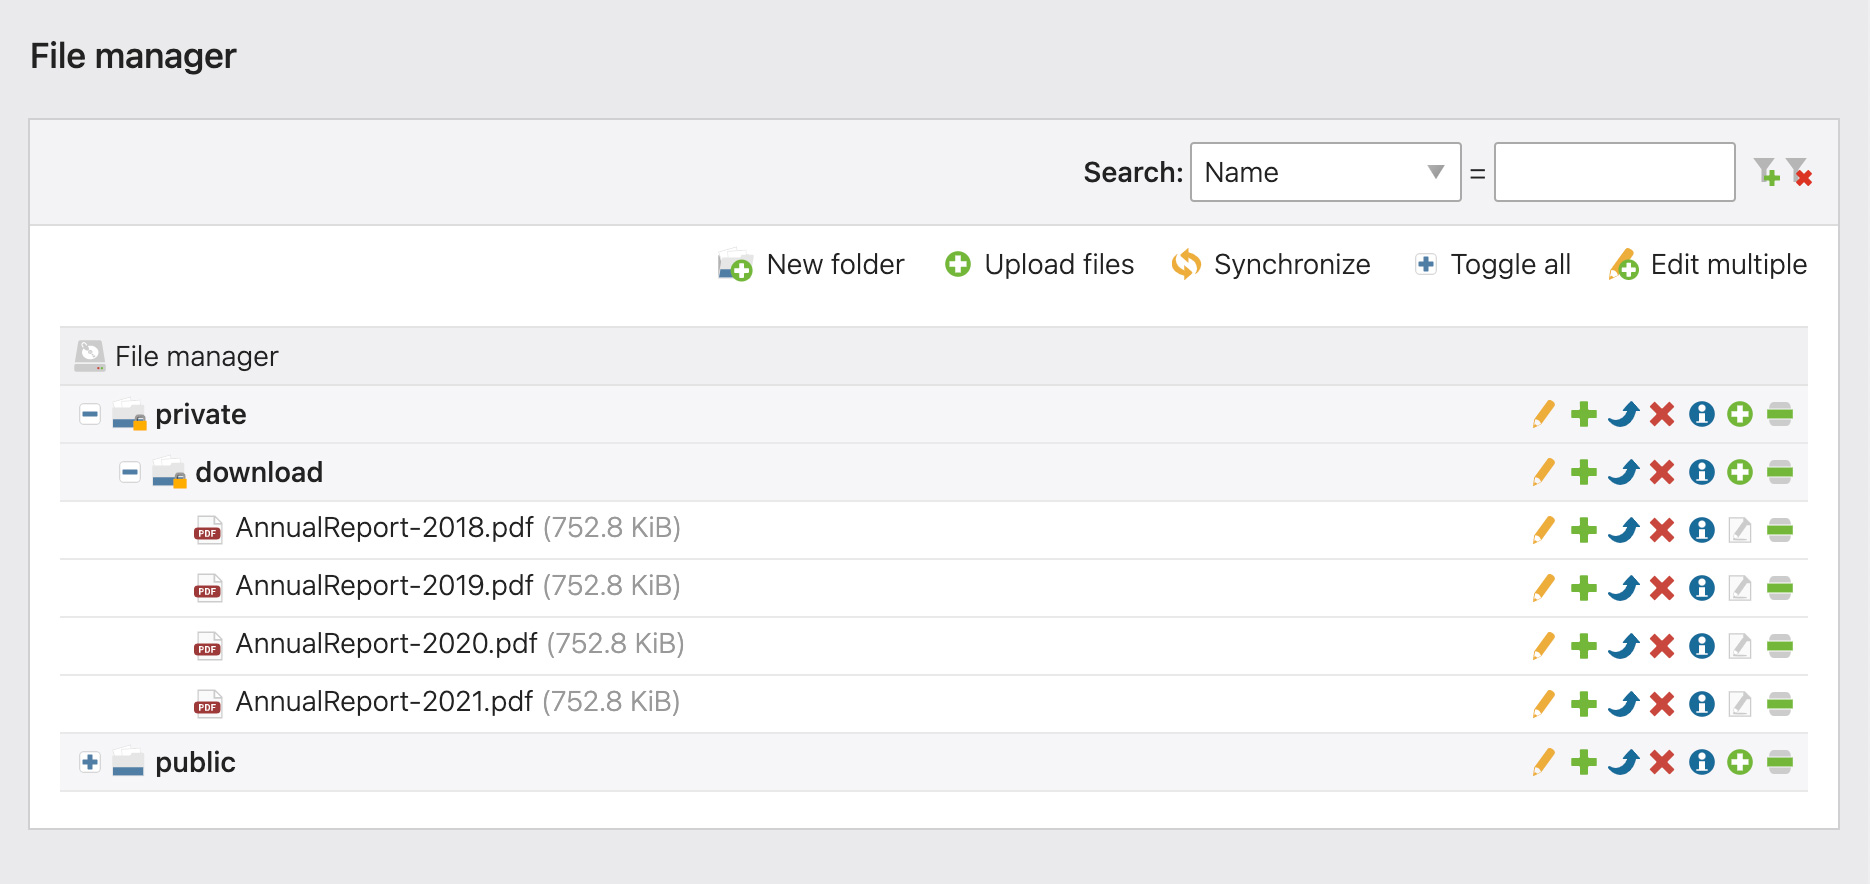Screen dimensions: 1870x884
Task: Toggle green bar icon for AnnualReport-2018.pdf
Action: [1780, 530]
